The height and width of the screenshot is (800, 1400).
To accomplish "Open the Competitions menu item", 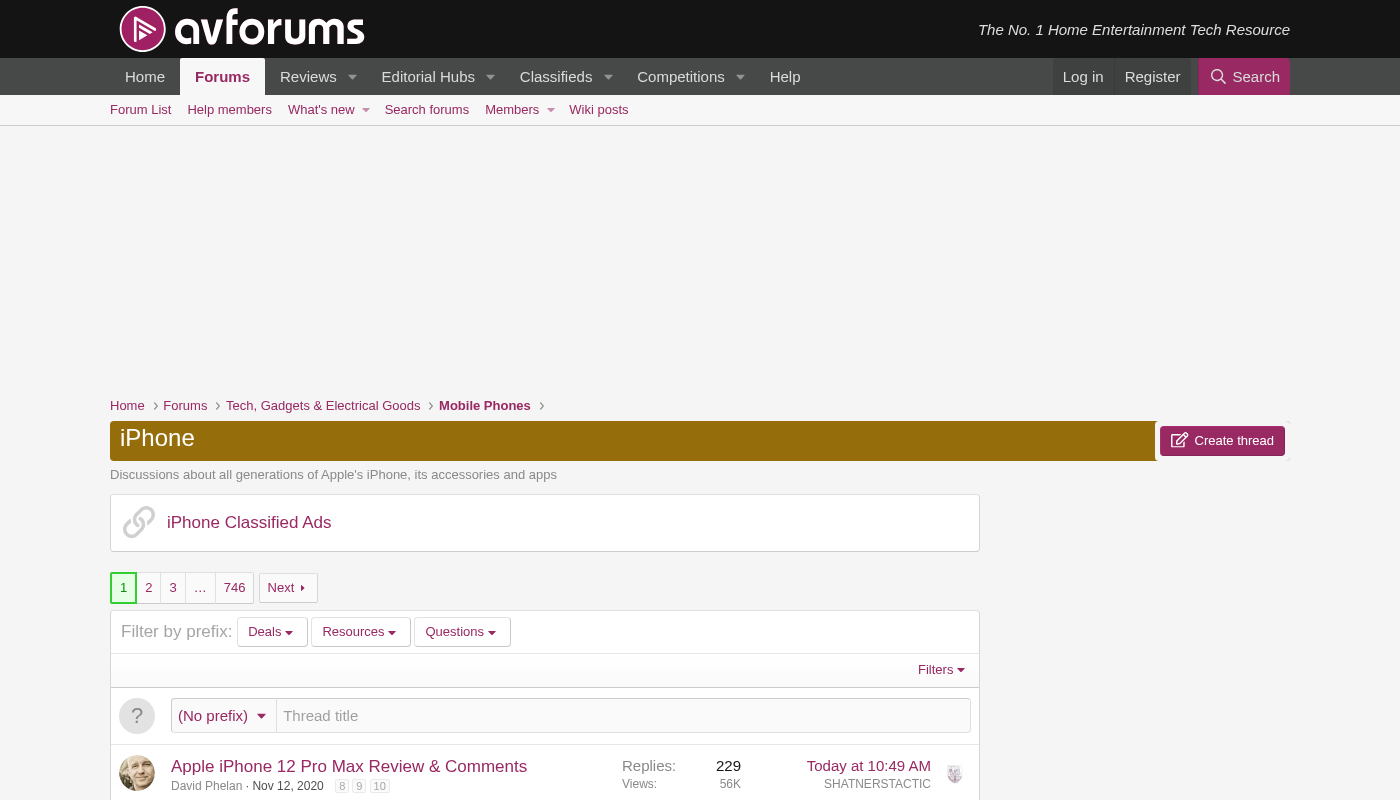I will (x=680, y=77).
